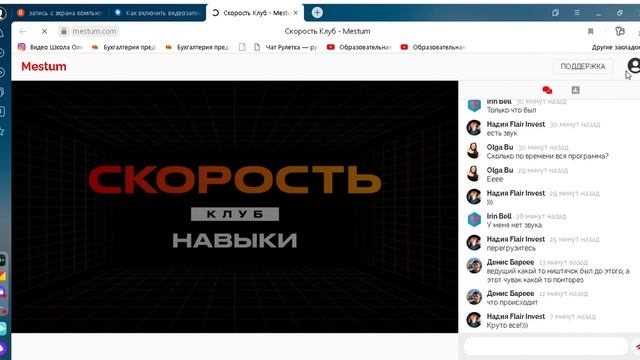Switch to 'Как включить видеозапись' tab
Image resolution: width=640 pixels, height=360 pixels.
click(158, 13)
